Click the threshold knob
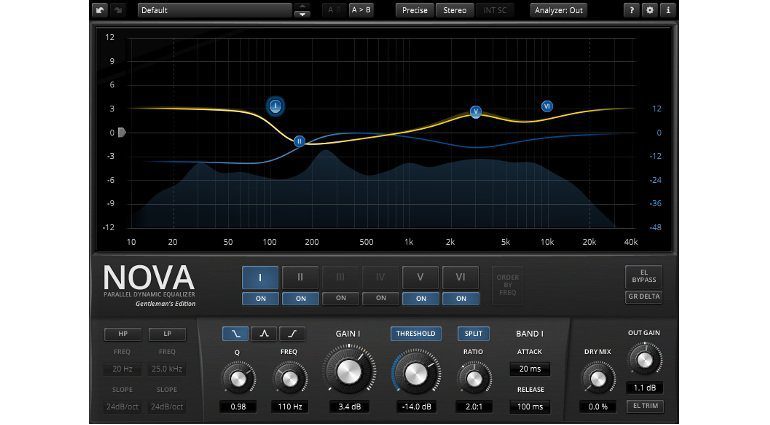The image size is (770, 425). 416,374
